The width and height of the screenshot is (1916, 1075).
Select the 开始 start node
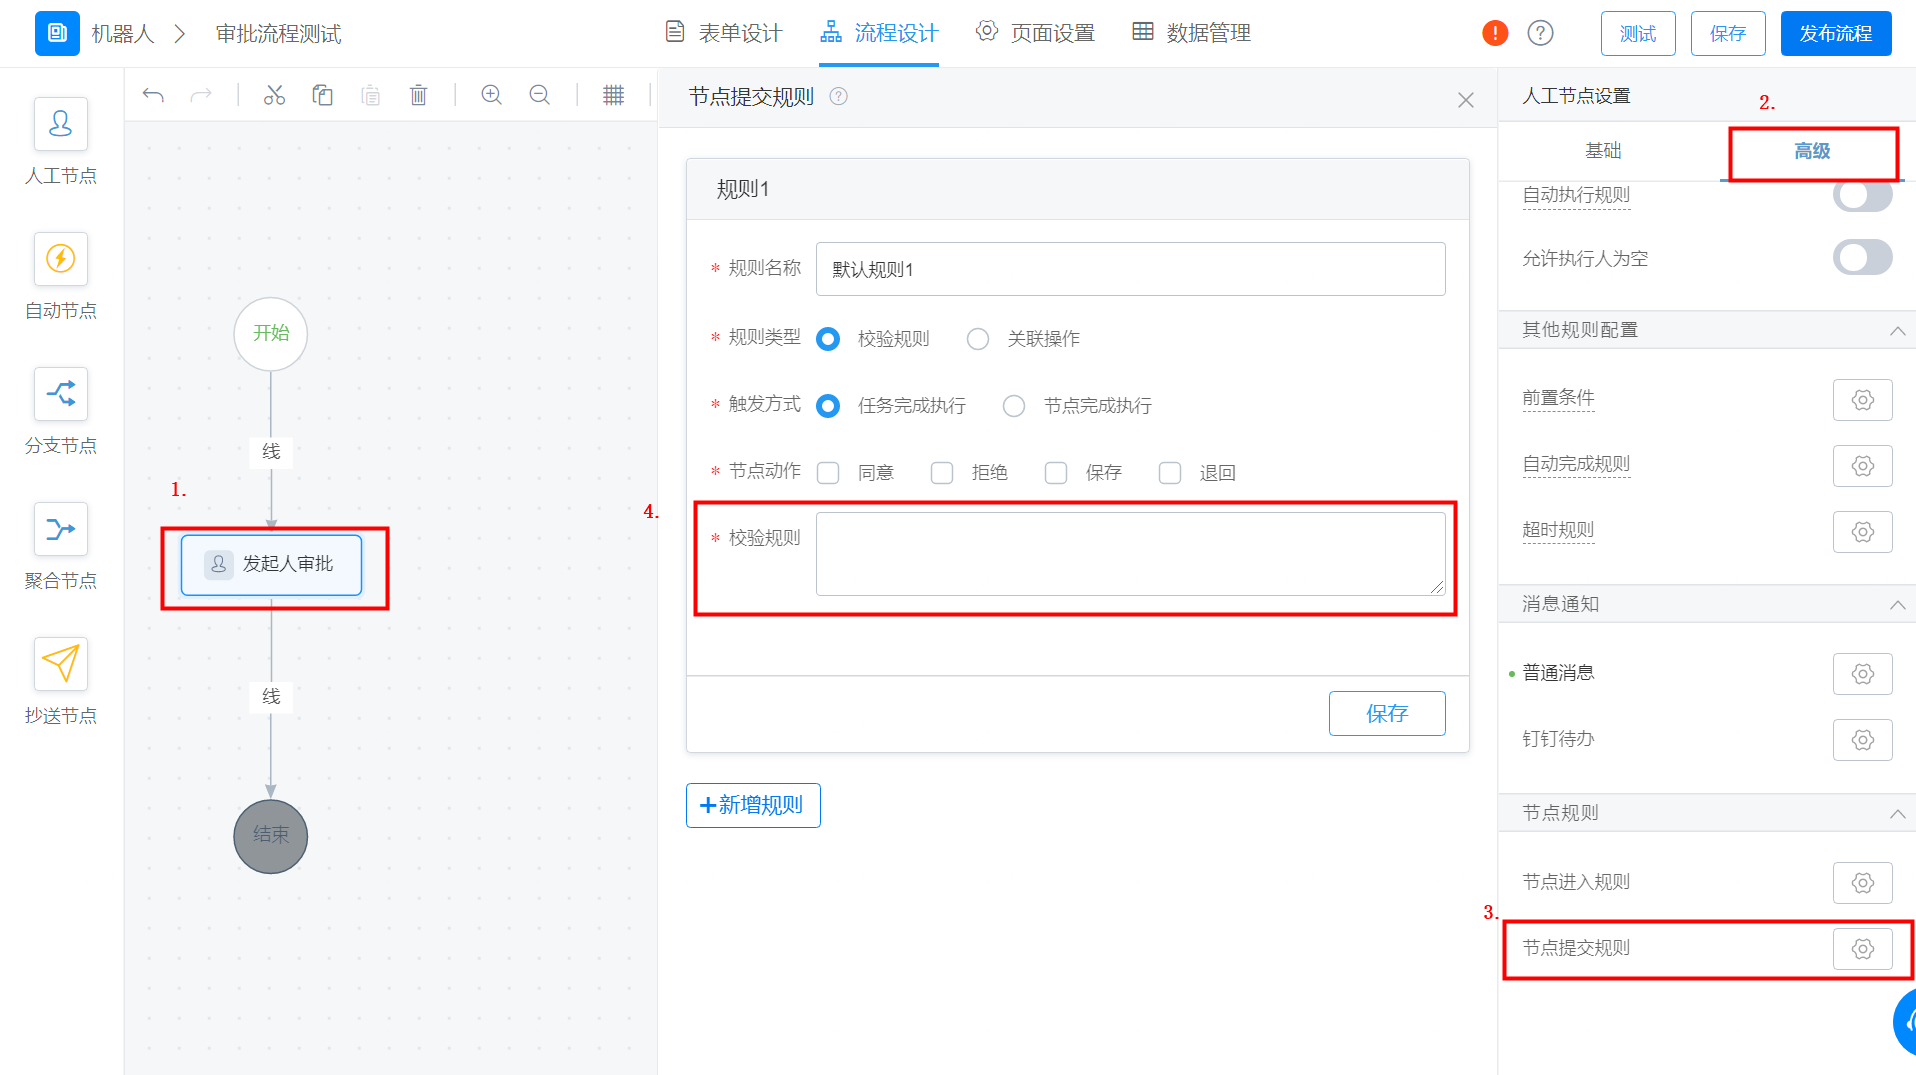click(x=270, y=333)
